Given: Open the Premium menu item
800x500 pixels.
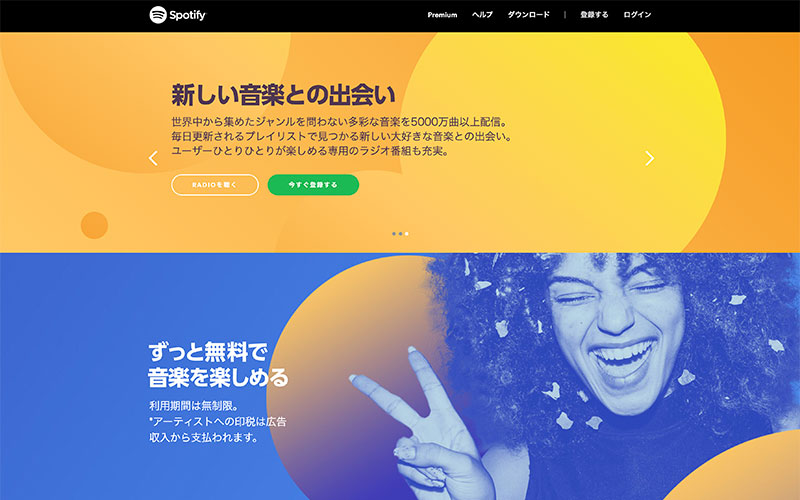Looking at the screenshot, I should tap(442, 15).
